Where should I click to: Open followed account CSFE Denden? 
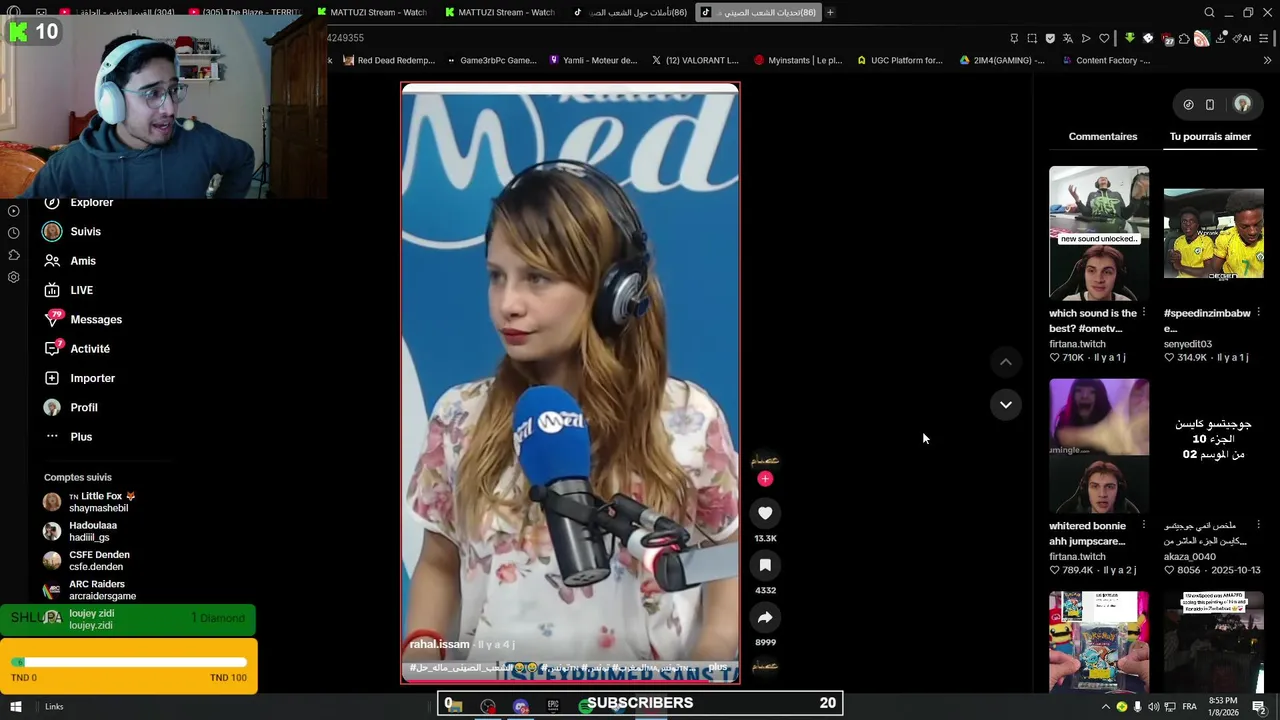click(x=87, y=561)
